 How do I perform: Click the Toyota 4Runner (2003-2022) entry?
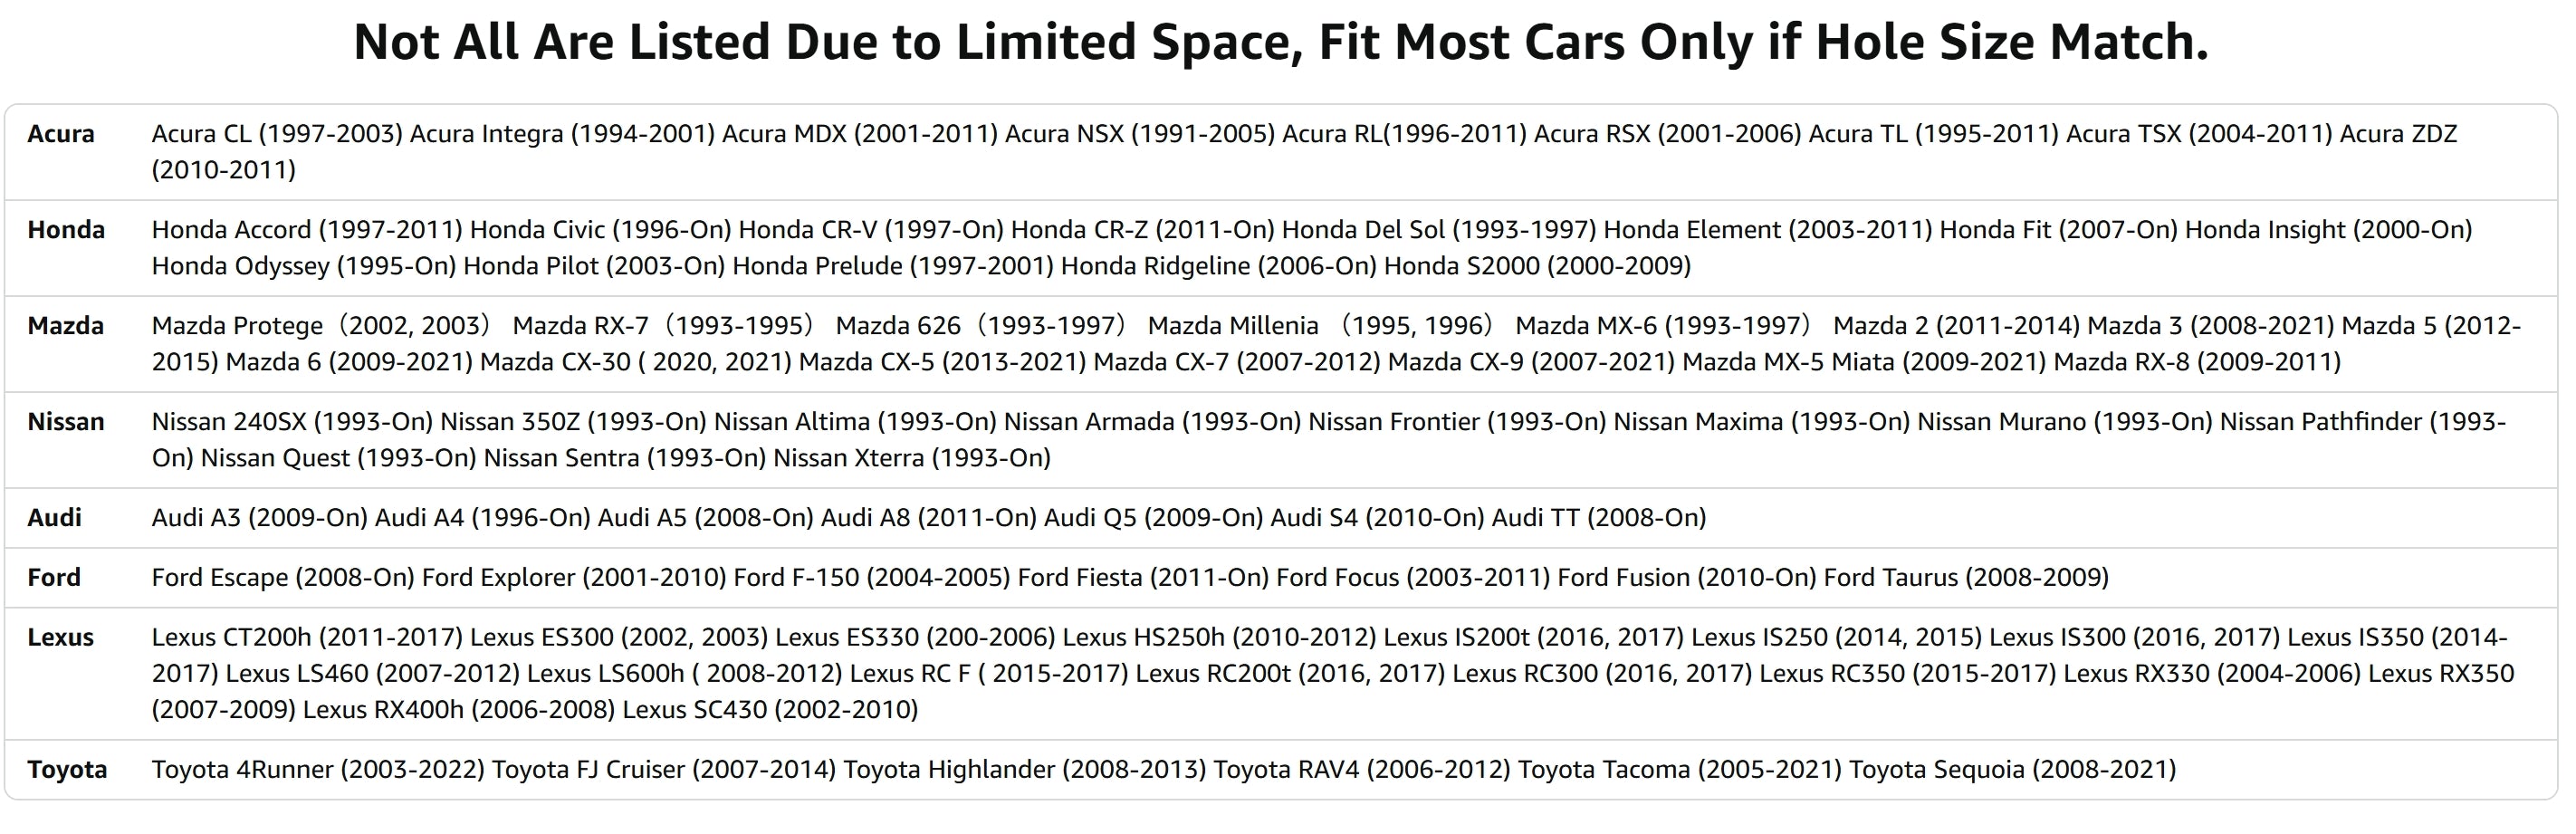click(x=318, y=770)
